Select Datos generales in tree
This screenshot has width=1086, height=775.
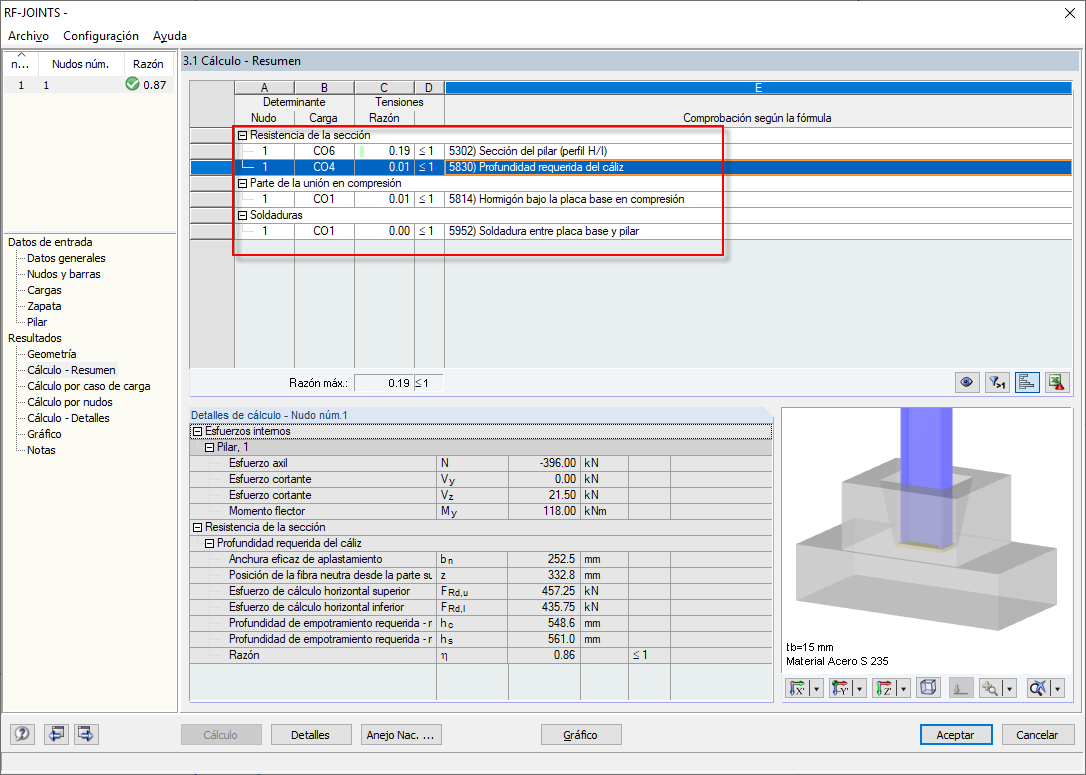tap(66, 258)
